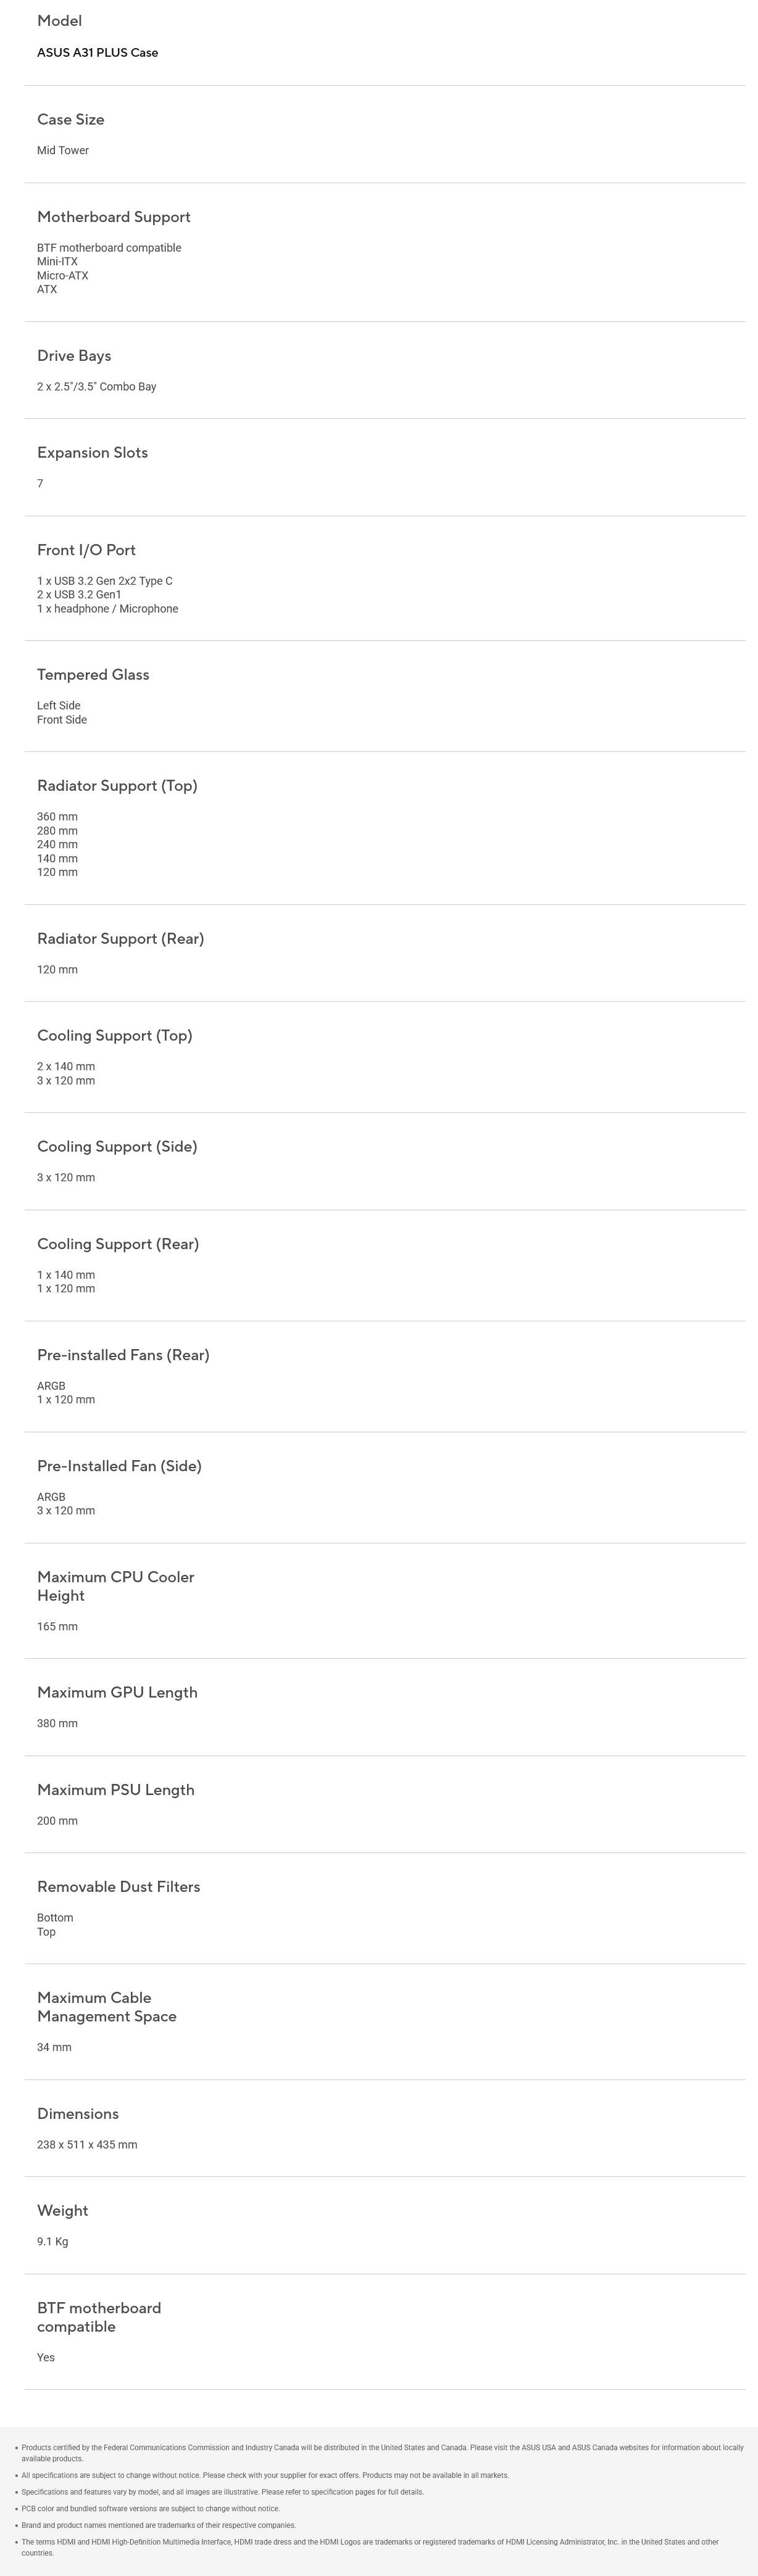Click the Front I/O Port heading
The image size is (758, 2576).
pyautogui.click(x=86, y=550)
